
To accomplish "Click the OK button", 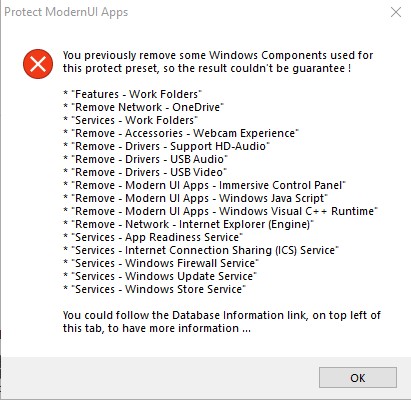I will [358, 378].
